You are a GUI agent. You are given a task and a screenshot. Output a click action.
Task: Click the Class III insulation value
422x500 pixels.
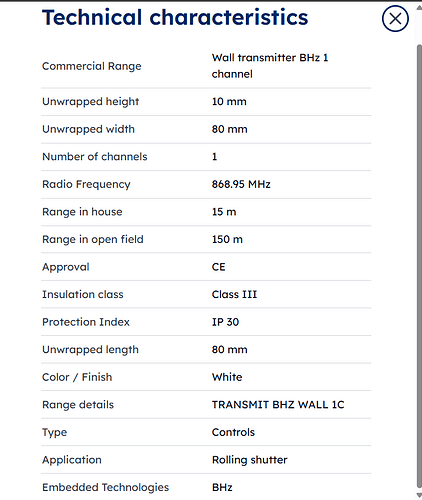pos(234,295)
